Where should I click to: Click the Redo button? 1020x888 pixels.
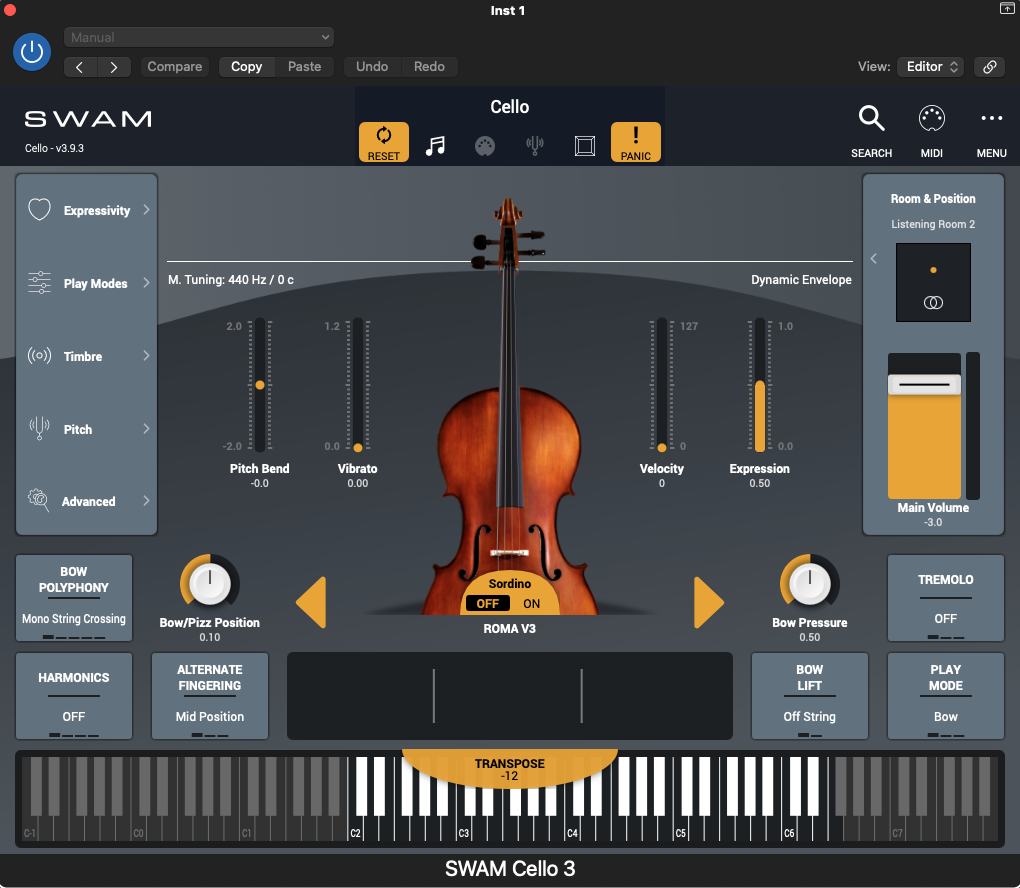(429, 67)
